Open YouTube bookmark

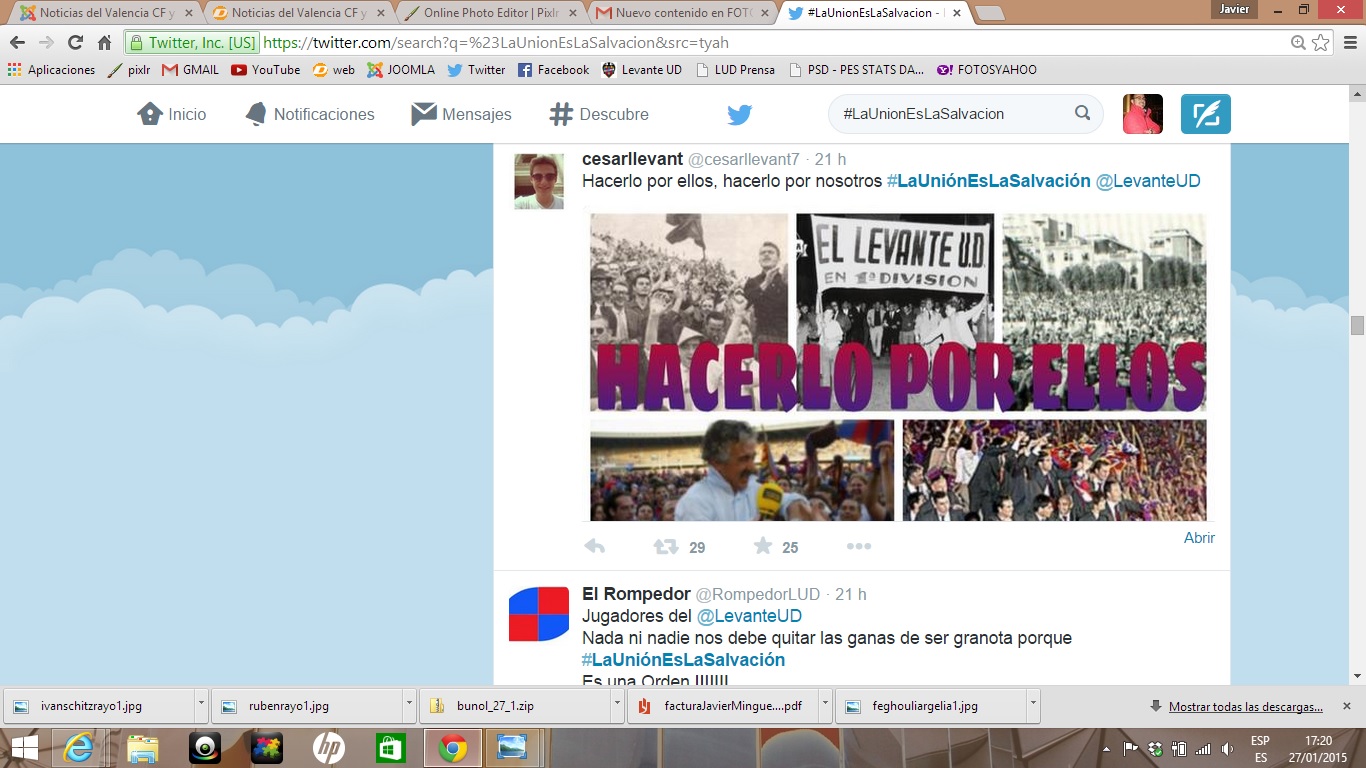[266, 70]
